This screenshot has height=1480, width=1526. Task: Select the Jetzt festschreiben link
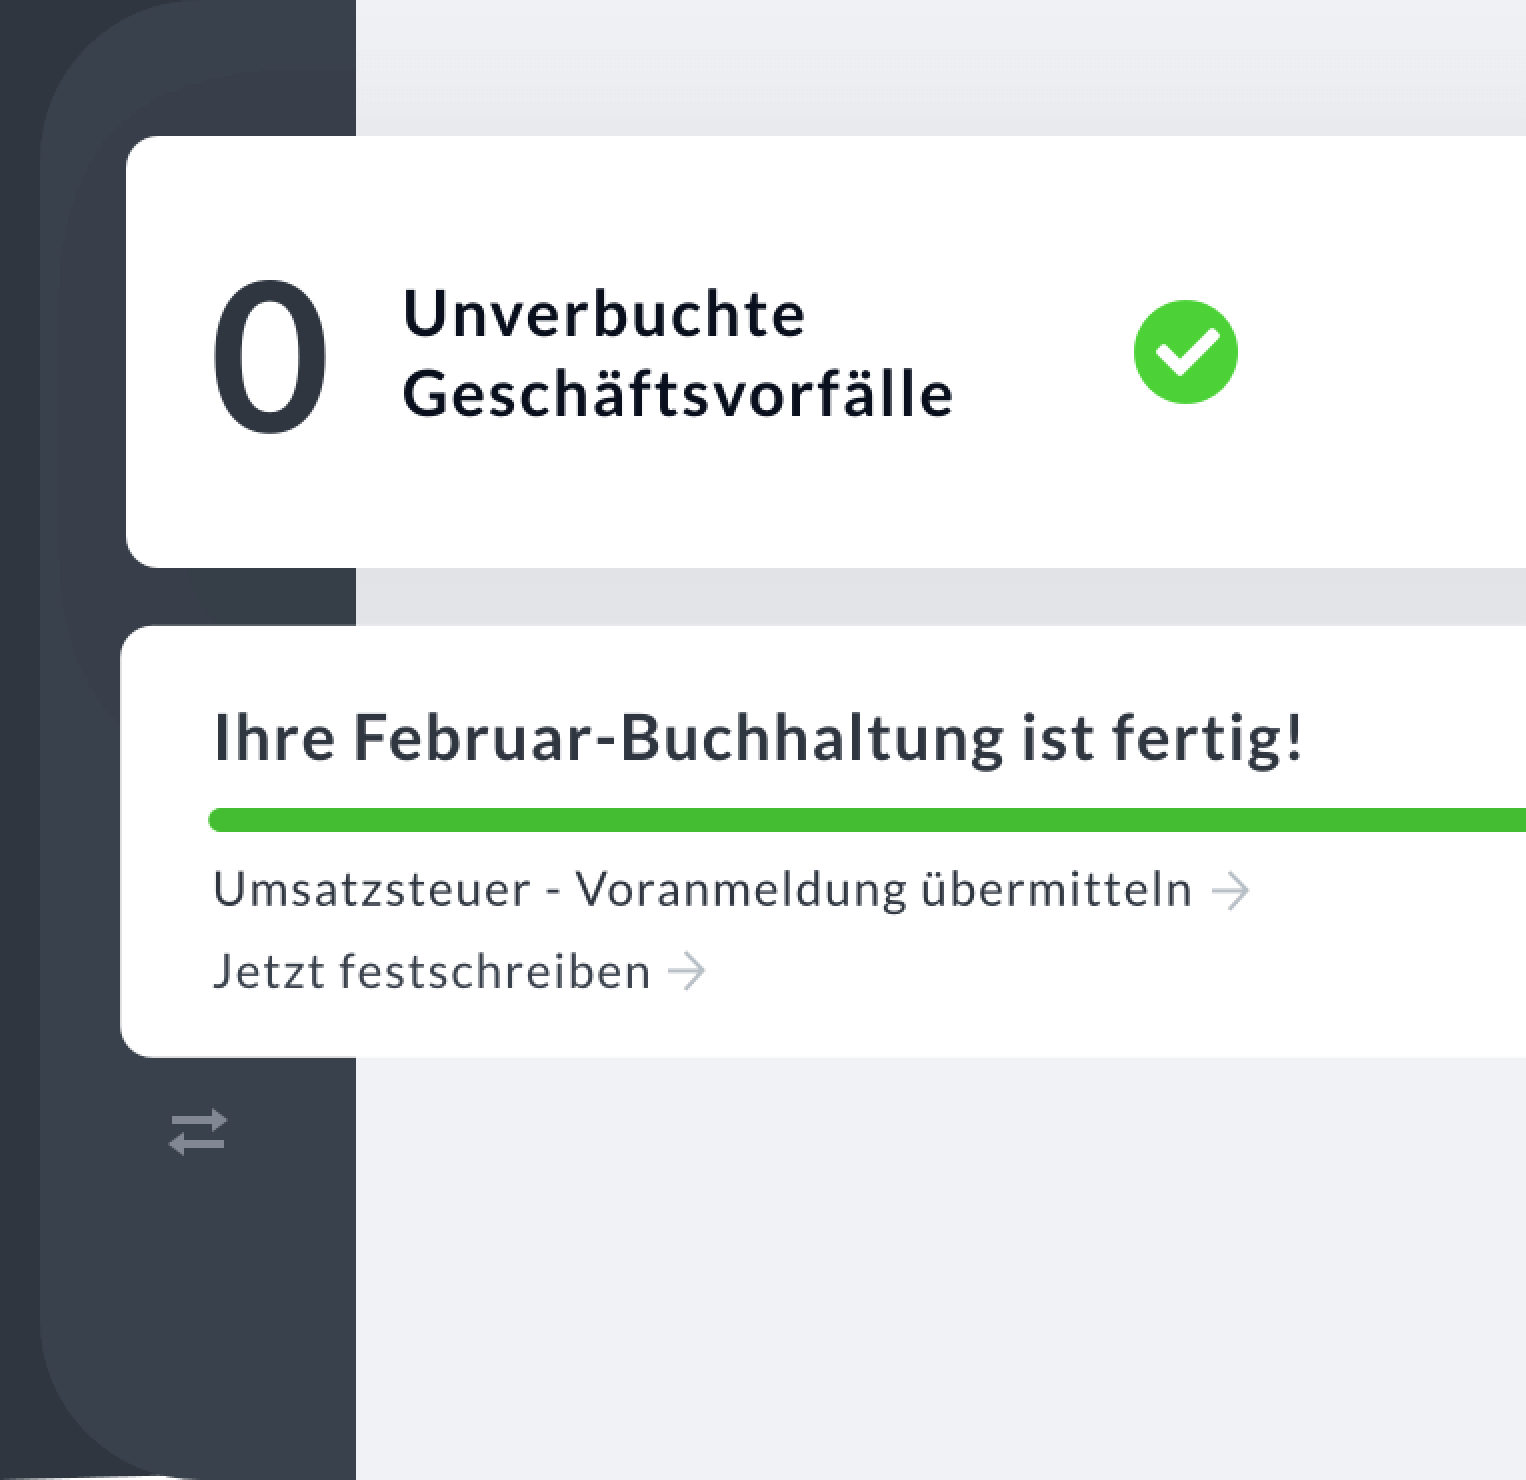pyautogui.click(x=432, y=971)
